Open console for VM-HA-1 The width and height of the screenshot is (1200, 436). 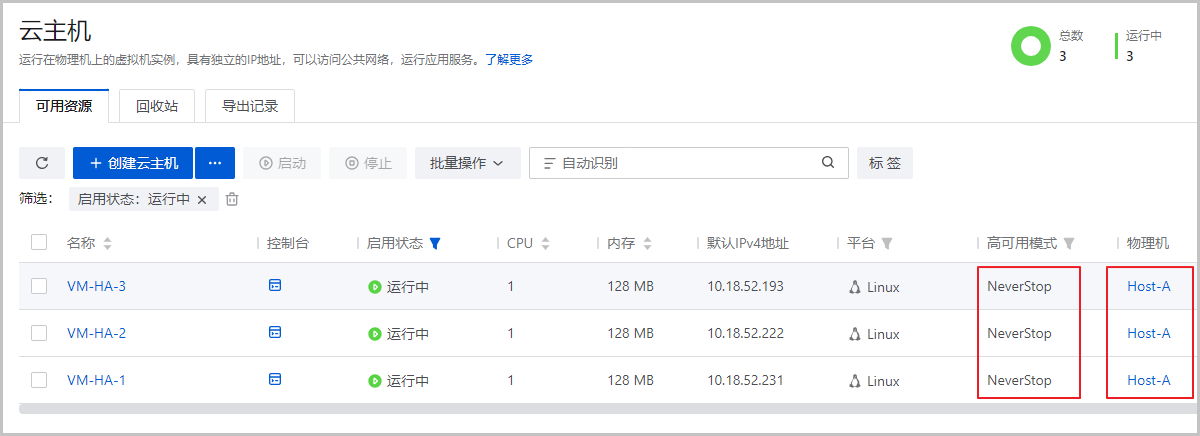tap(275, 380)
